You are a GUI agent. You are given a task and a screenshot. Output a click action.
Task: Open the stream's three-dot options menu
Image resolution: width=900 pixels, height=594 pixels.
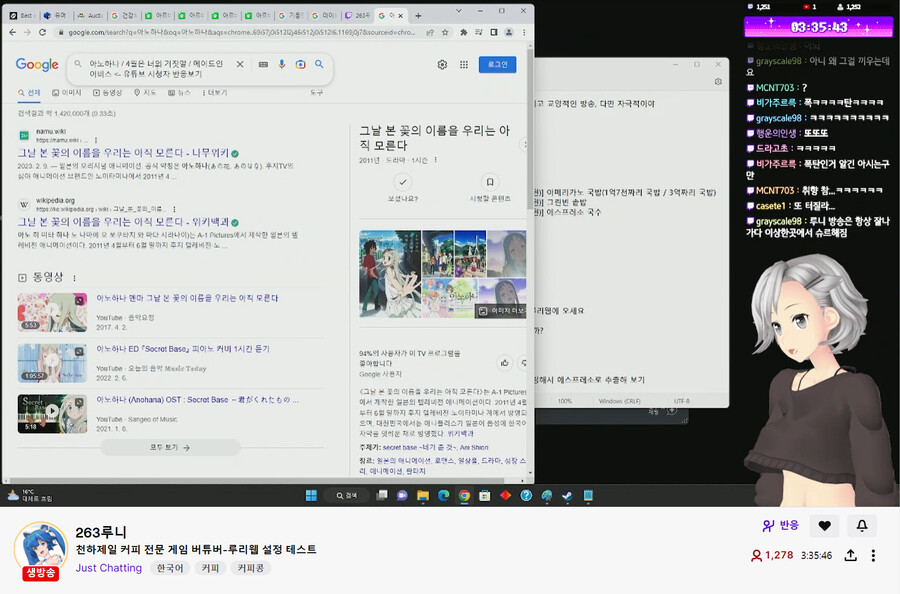pyautogui.click(x=873, y=555)
